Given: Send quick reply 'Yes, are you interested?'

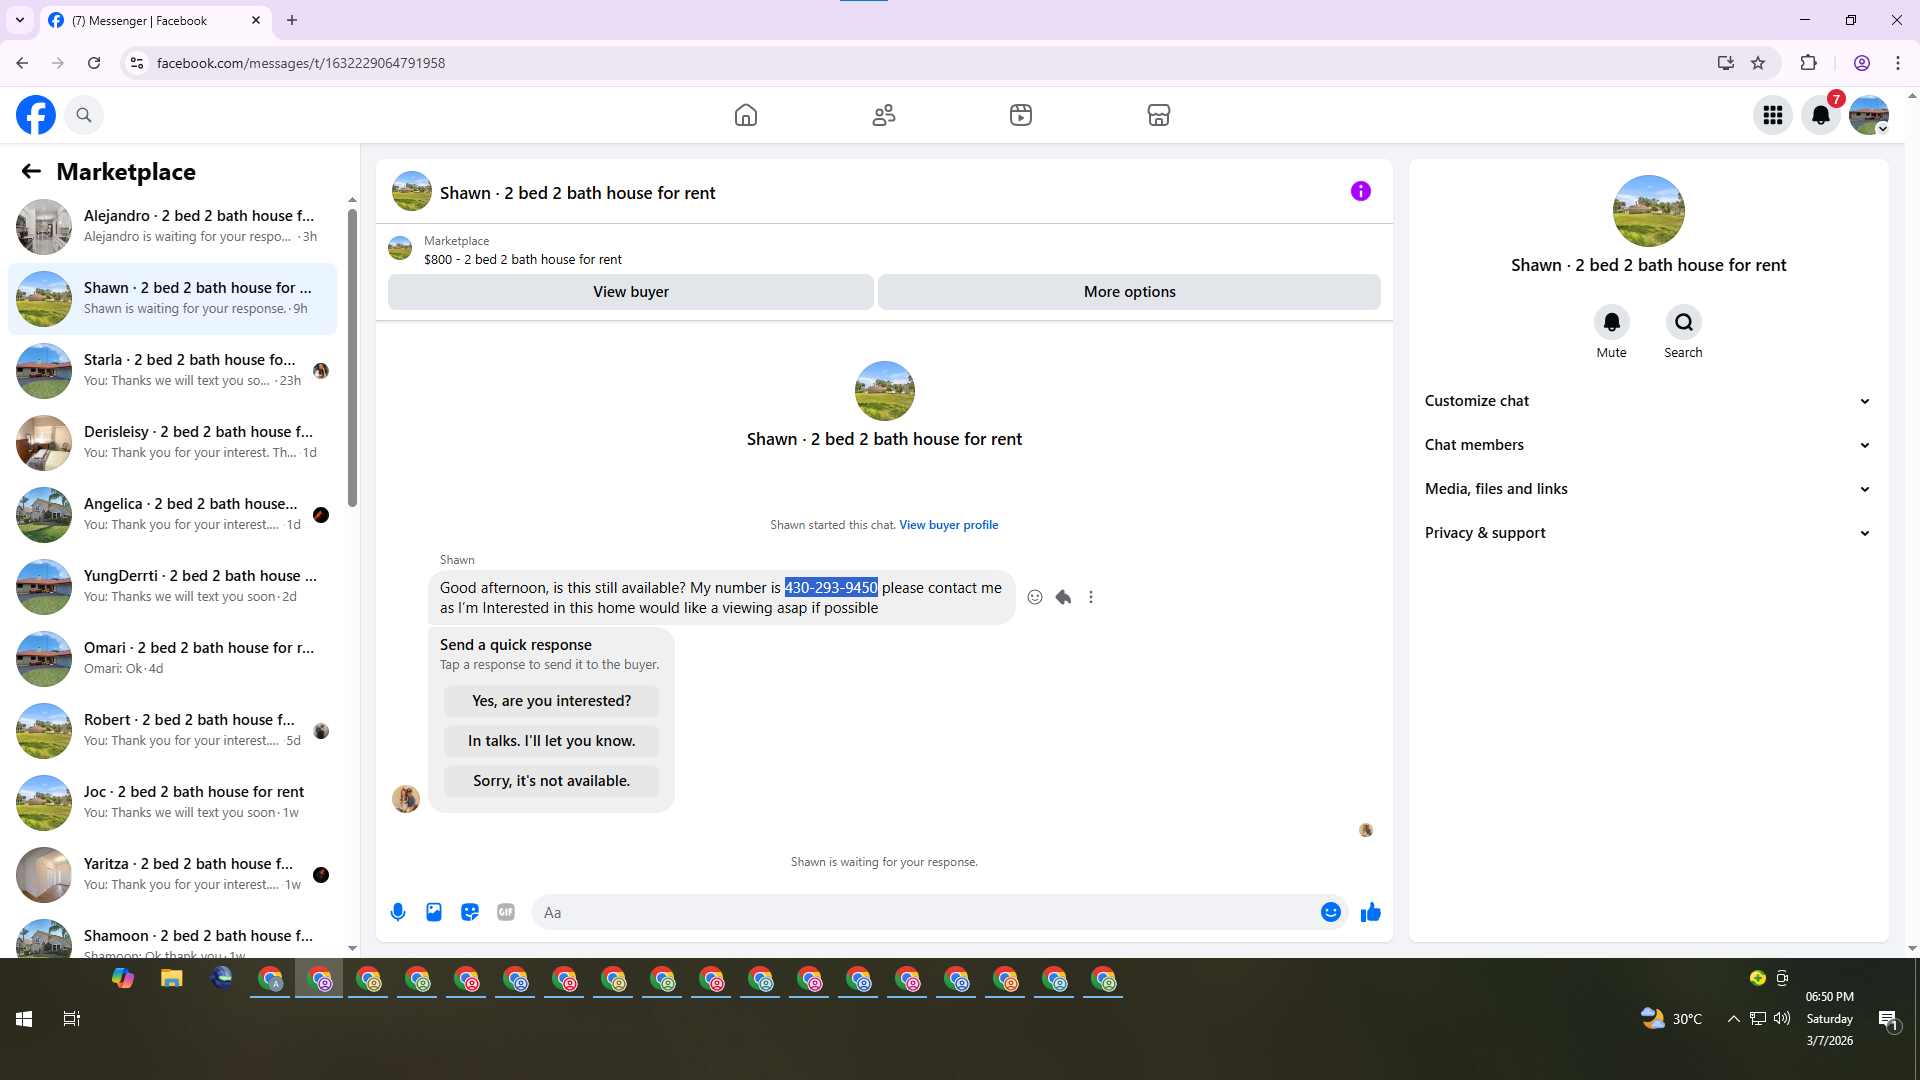Looking at the screenshot, I should [552, 701].
